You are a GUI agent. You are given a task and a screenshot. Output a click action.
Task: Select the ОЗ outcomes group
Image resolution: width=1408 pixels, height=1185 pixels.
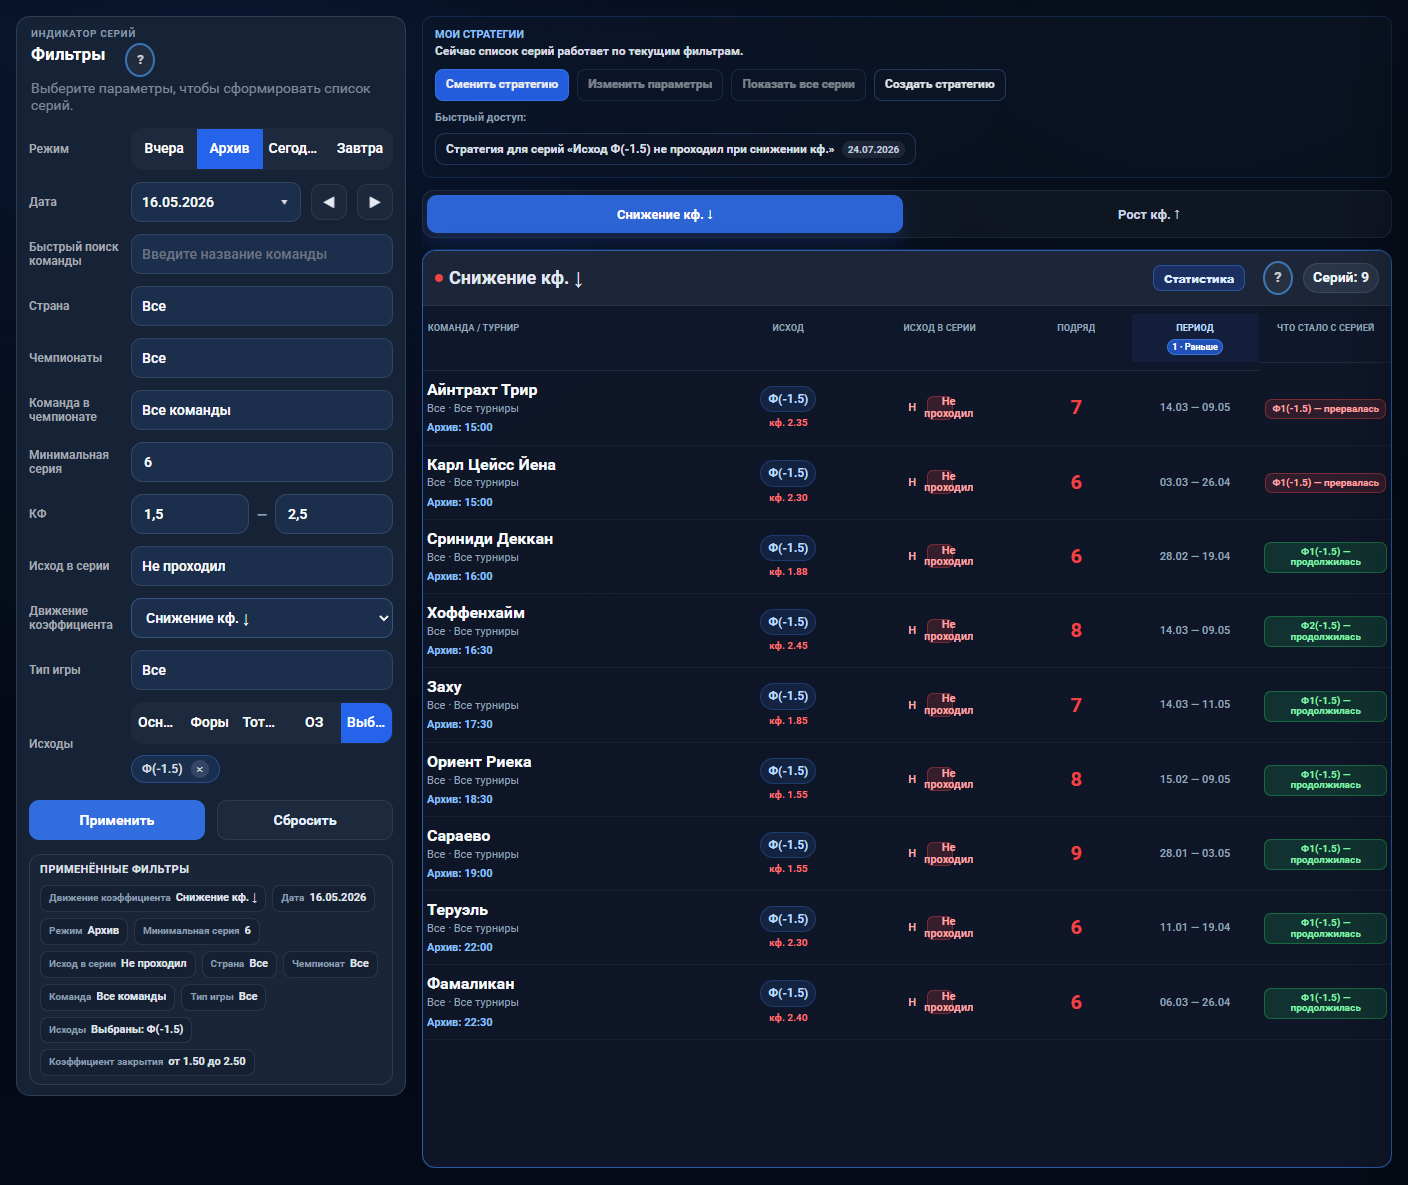pos(314,722)
